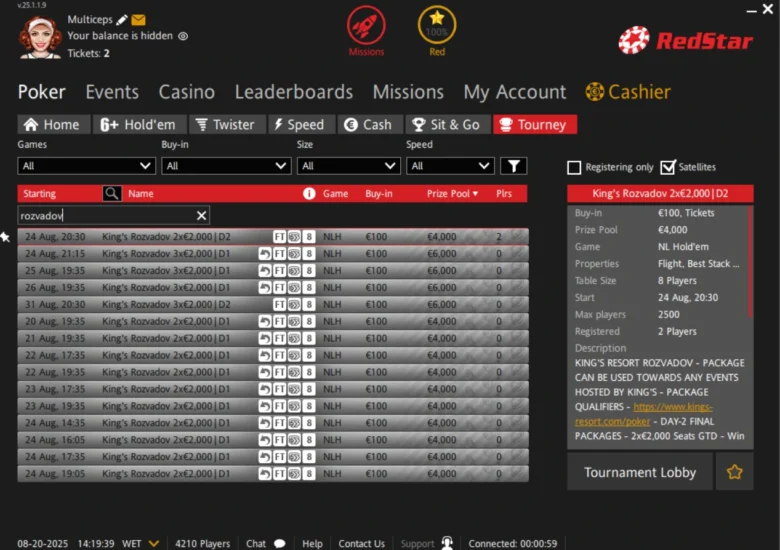The image size is (780, 550).
Task: Switch to the Home tab
Action: point(54,124)
